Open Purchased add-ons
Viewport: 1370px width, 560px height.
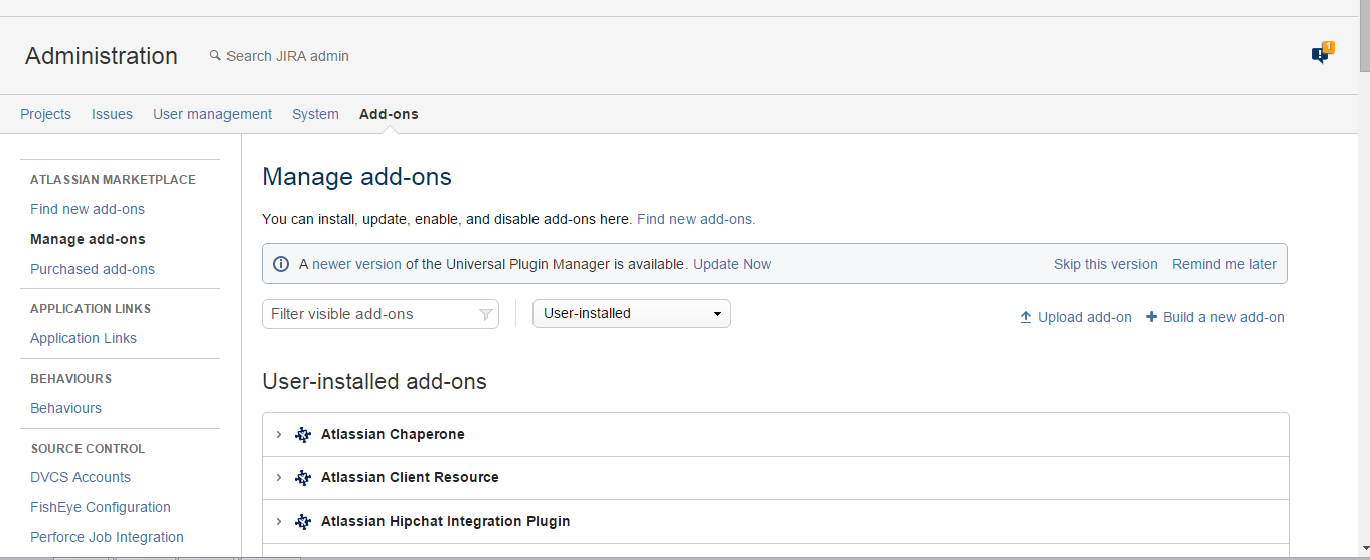click(x=92, y=269)
